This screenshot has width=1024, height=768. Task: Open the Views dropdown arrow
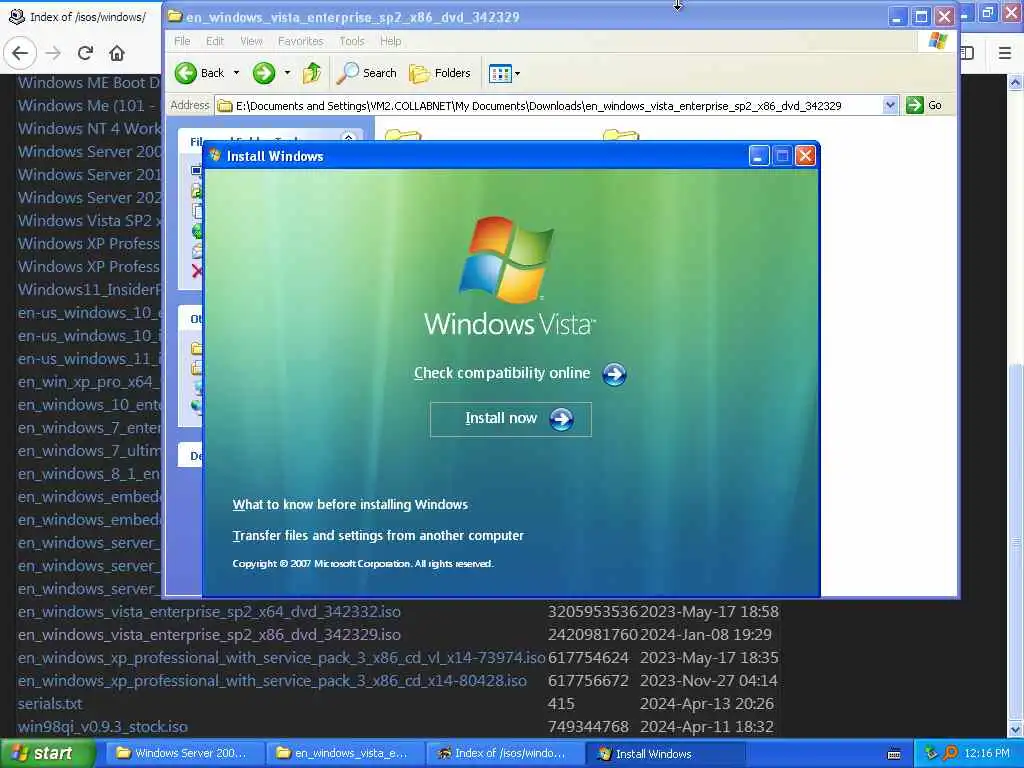pyautogui.click(x=517, y=74)
